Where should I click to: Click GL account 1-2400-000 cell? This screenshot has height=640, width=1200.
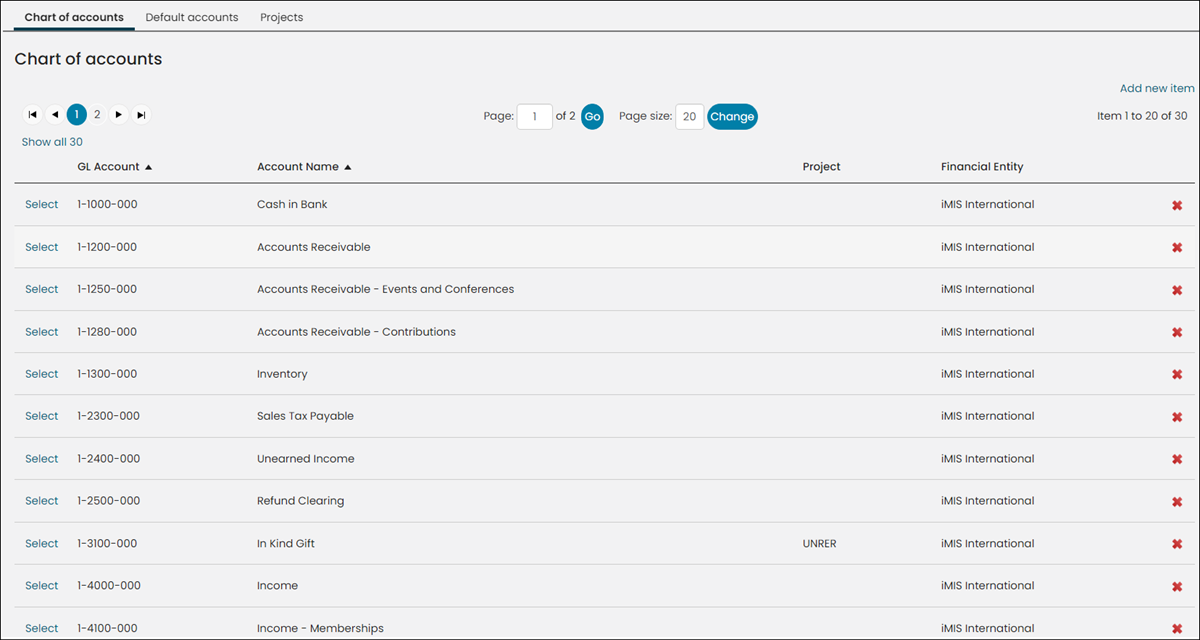coord(108,459)
